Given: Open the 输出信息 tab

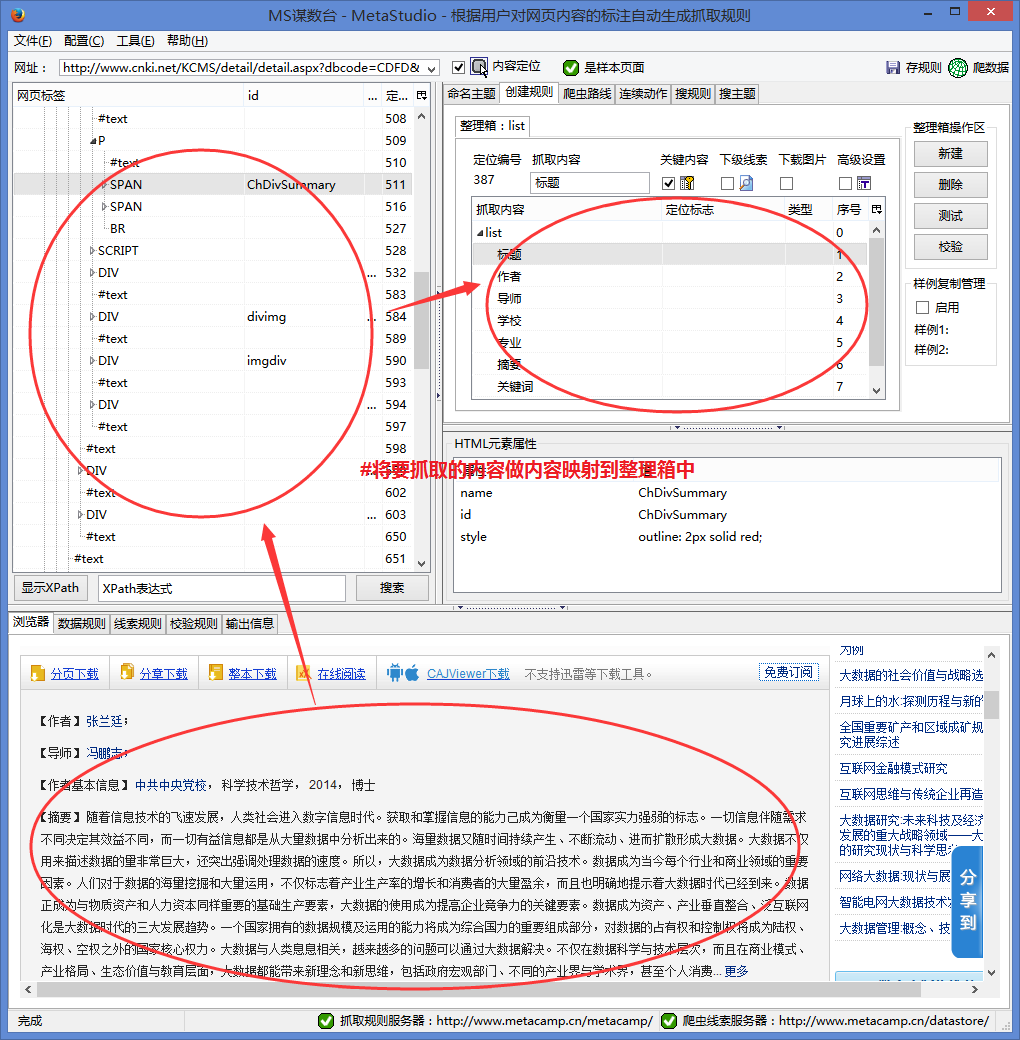Looking at the screenshot, I should (250, 623).
